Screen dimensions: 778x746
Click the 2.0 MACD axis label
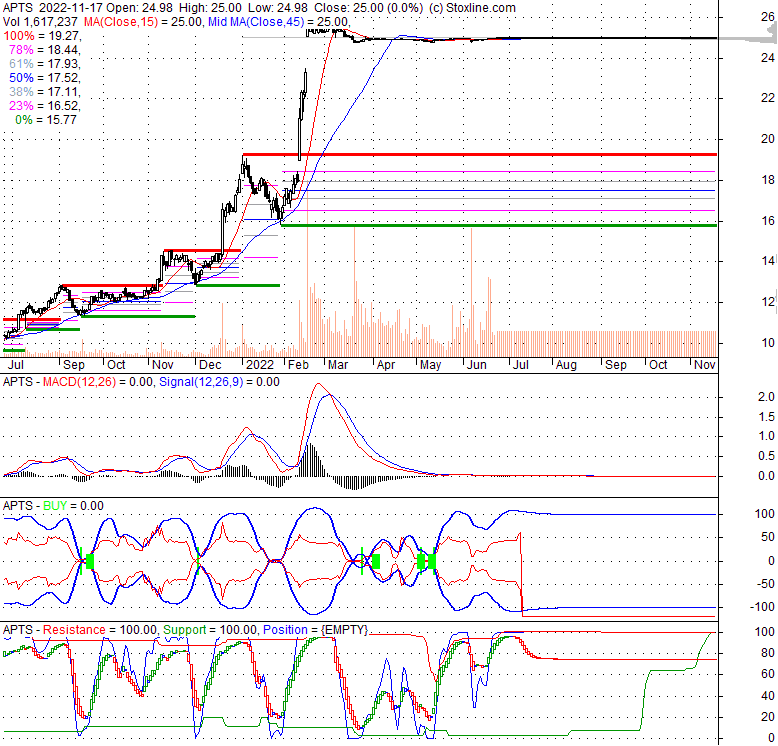[x=766, y=397]
